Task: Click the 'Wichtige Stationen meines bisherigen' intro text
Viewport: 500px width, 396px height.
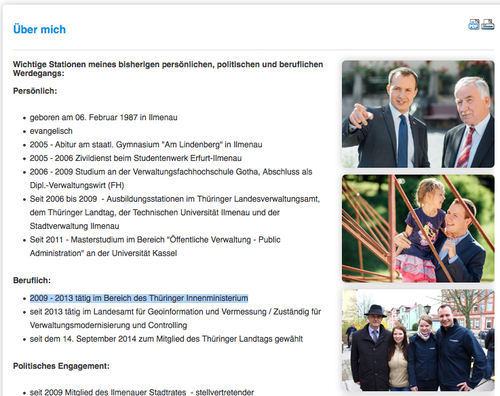Action: click(168, 69)
